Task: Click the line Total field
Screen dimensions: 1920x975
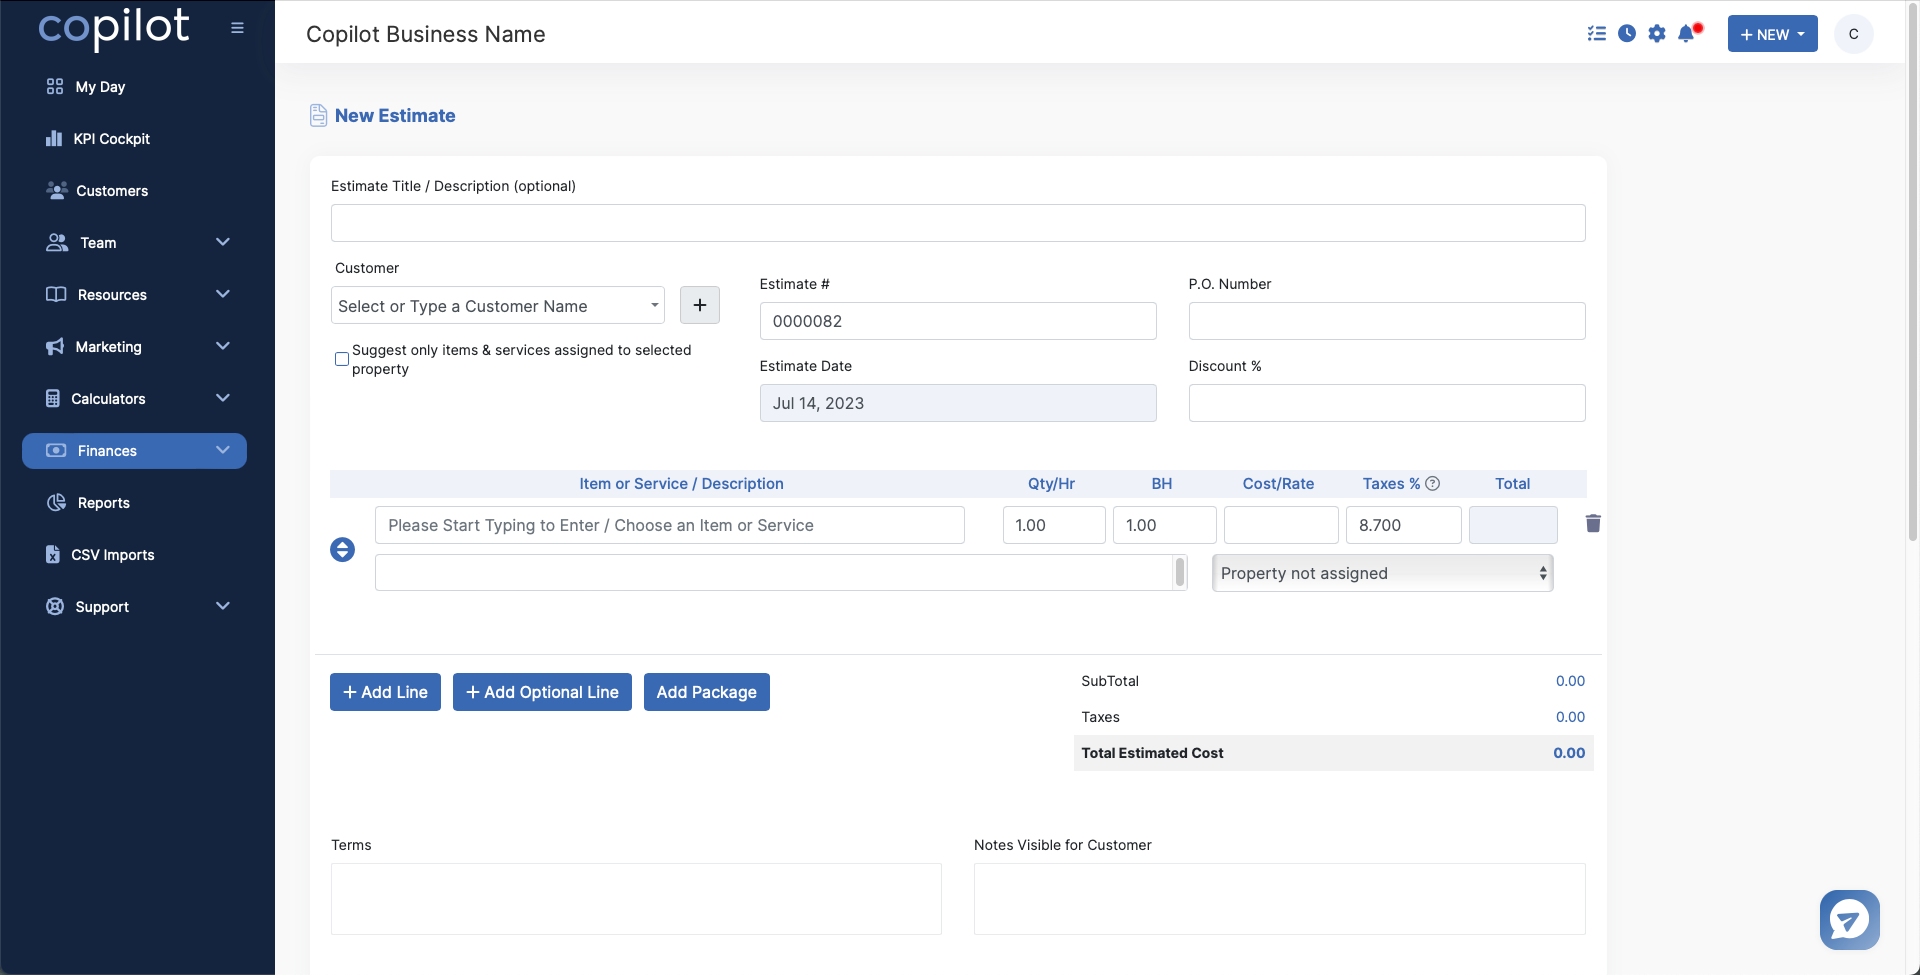Action: 1513,525
